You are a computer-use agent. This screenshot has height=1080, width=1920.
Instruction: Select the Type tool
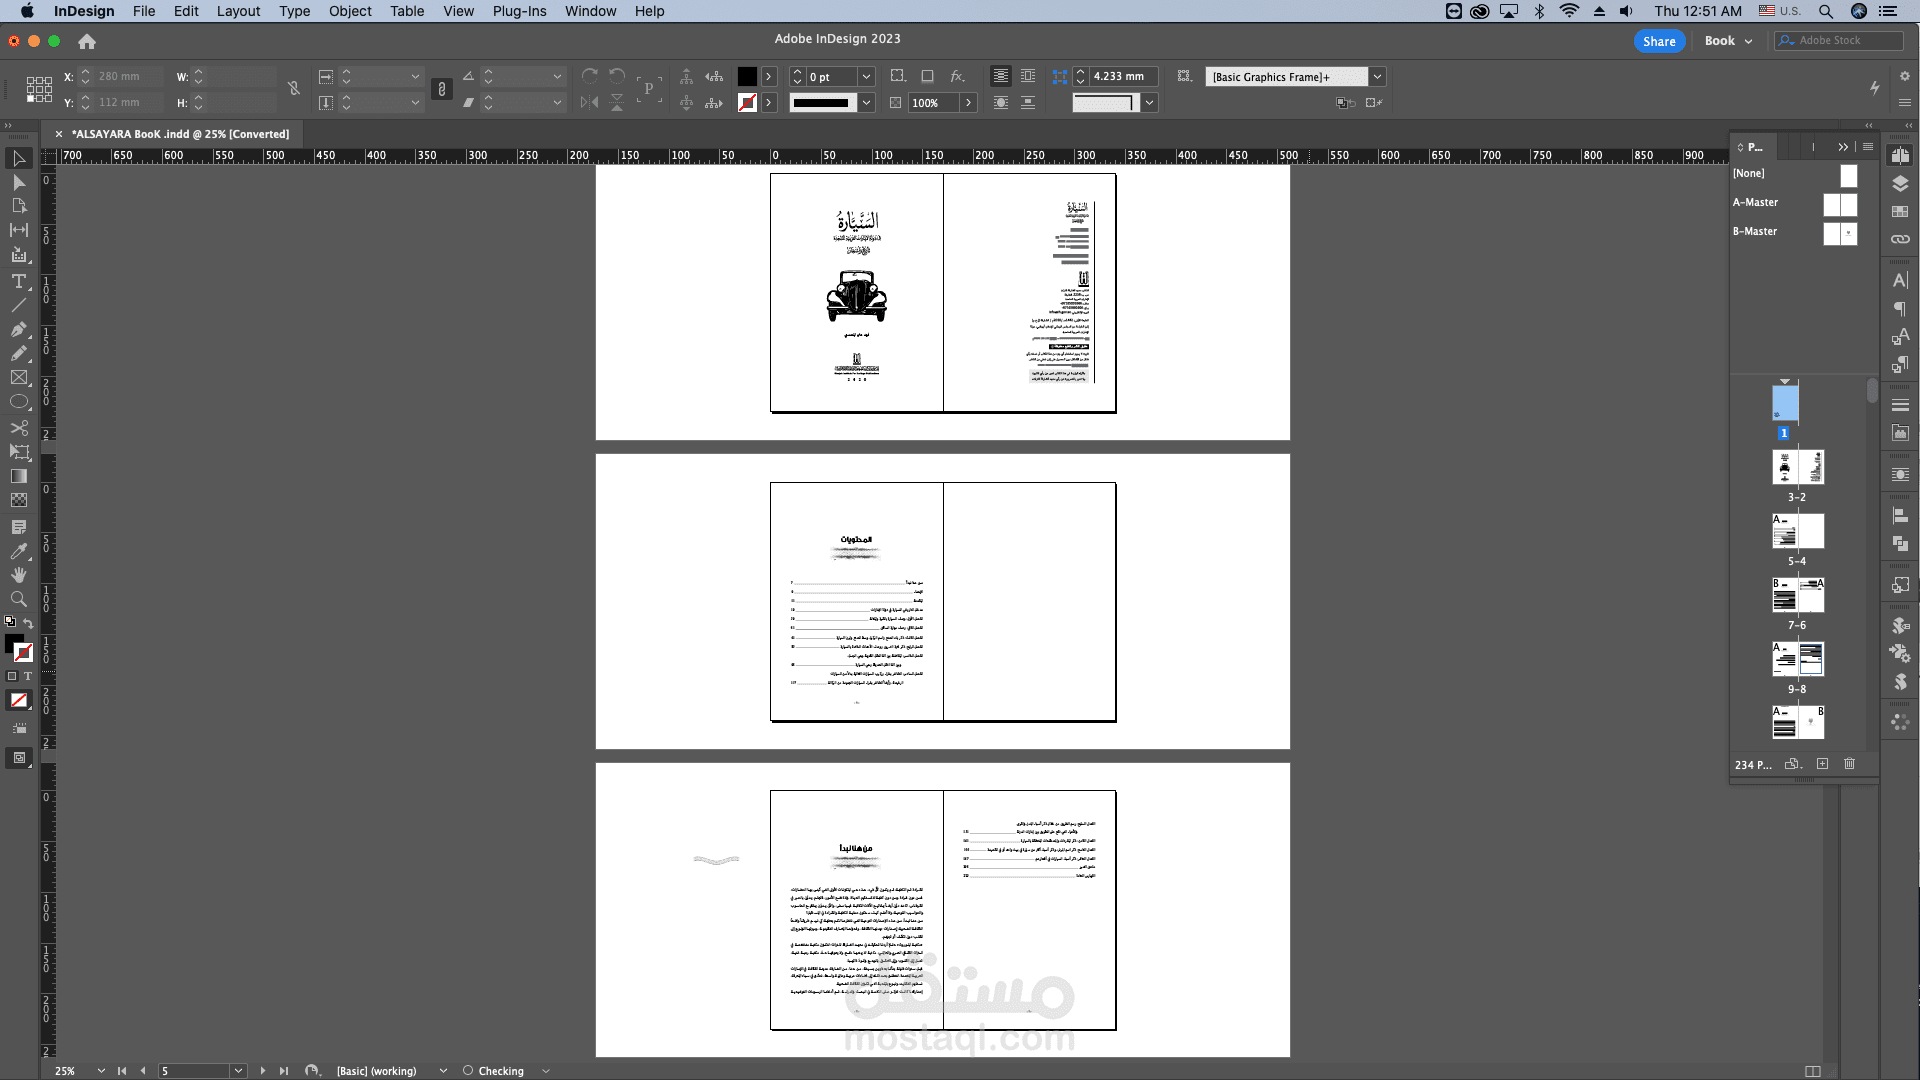[18, 281]
